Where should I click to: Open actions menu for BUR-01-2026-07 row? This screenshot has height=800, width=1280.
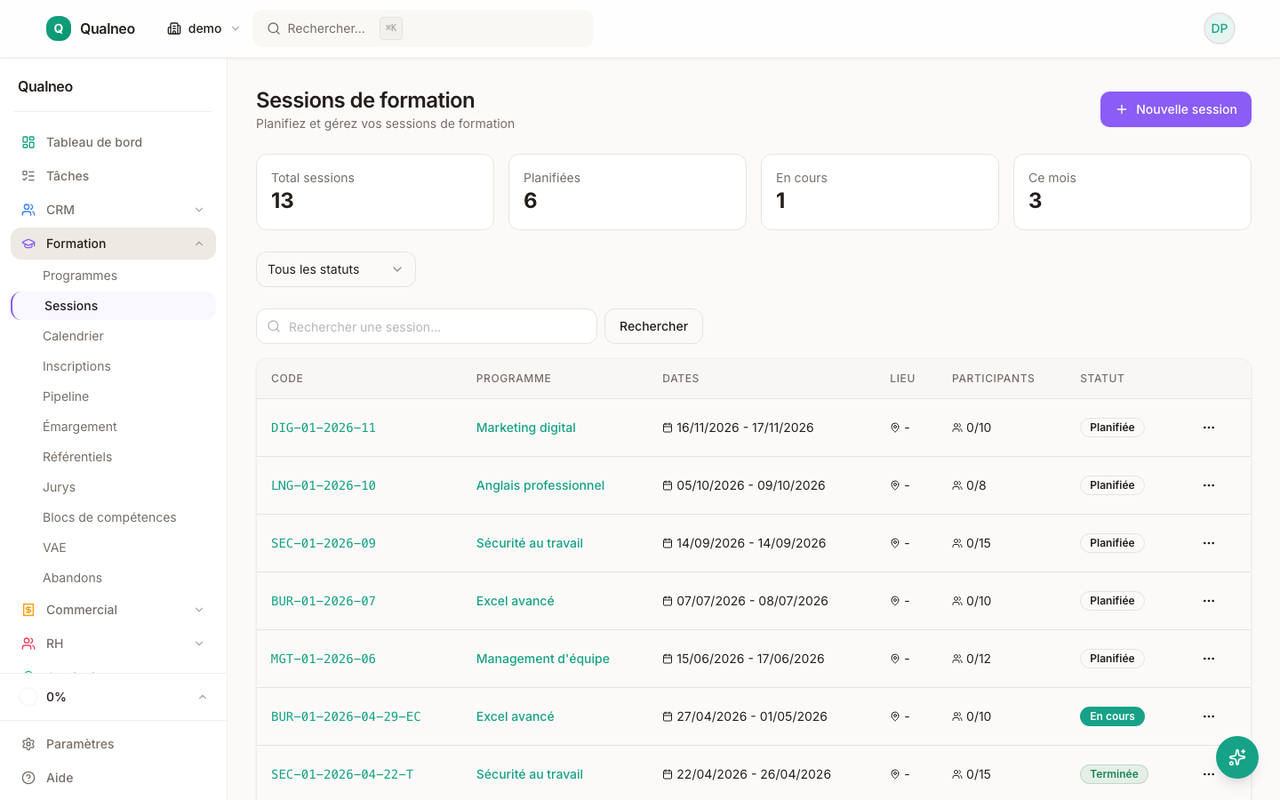[x=1209, y=601]
